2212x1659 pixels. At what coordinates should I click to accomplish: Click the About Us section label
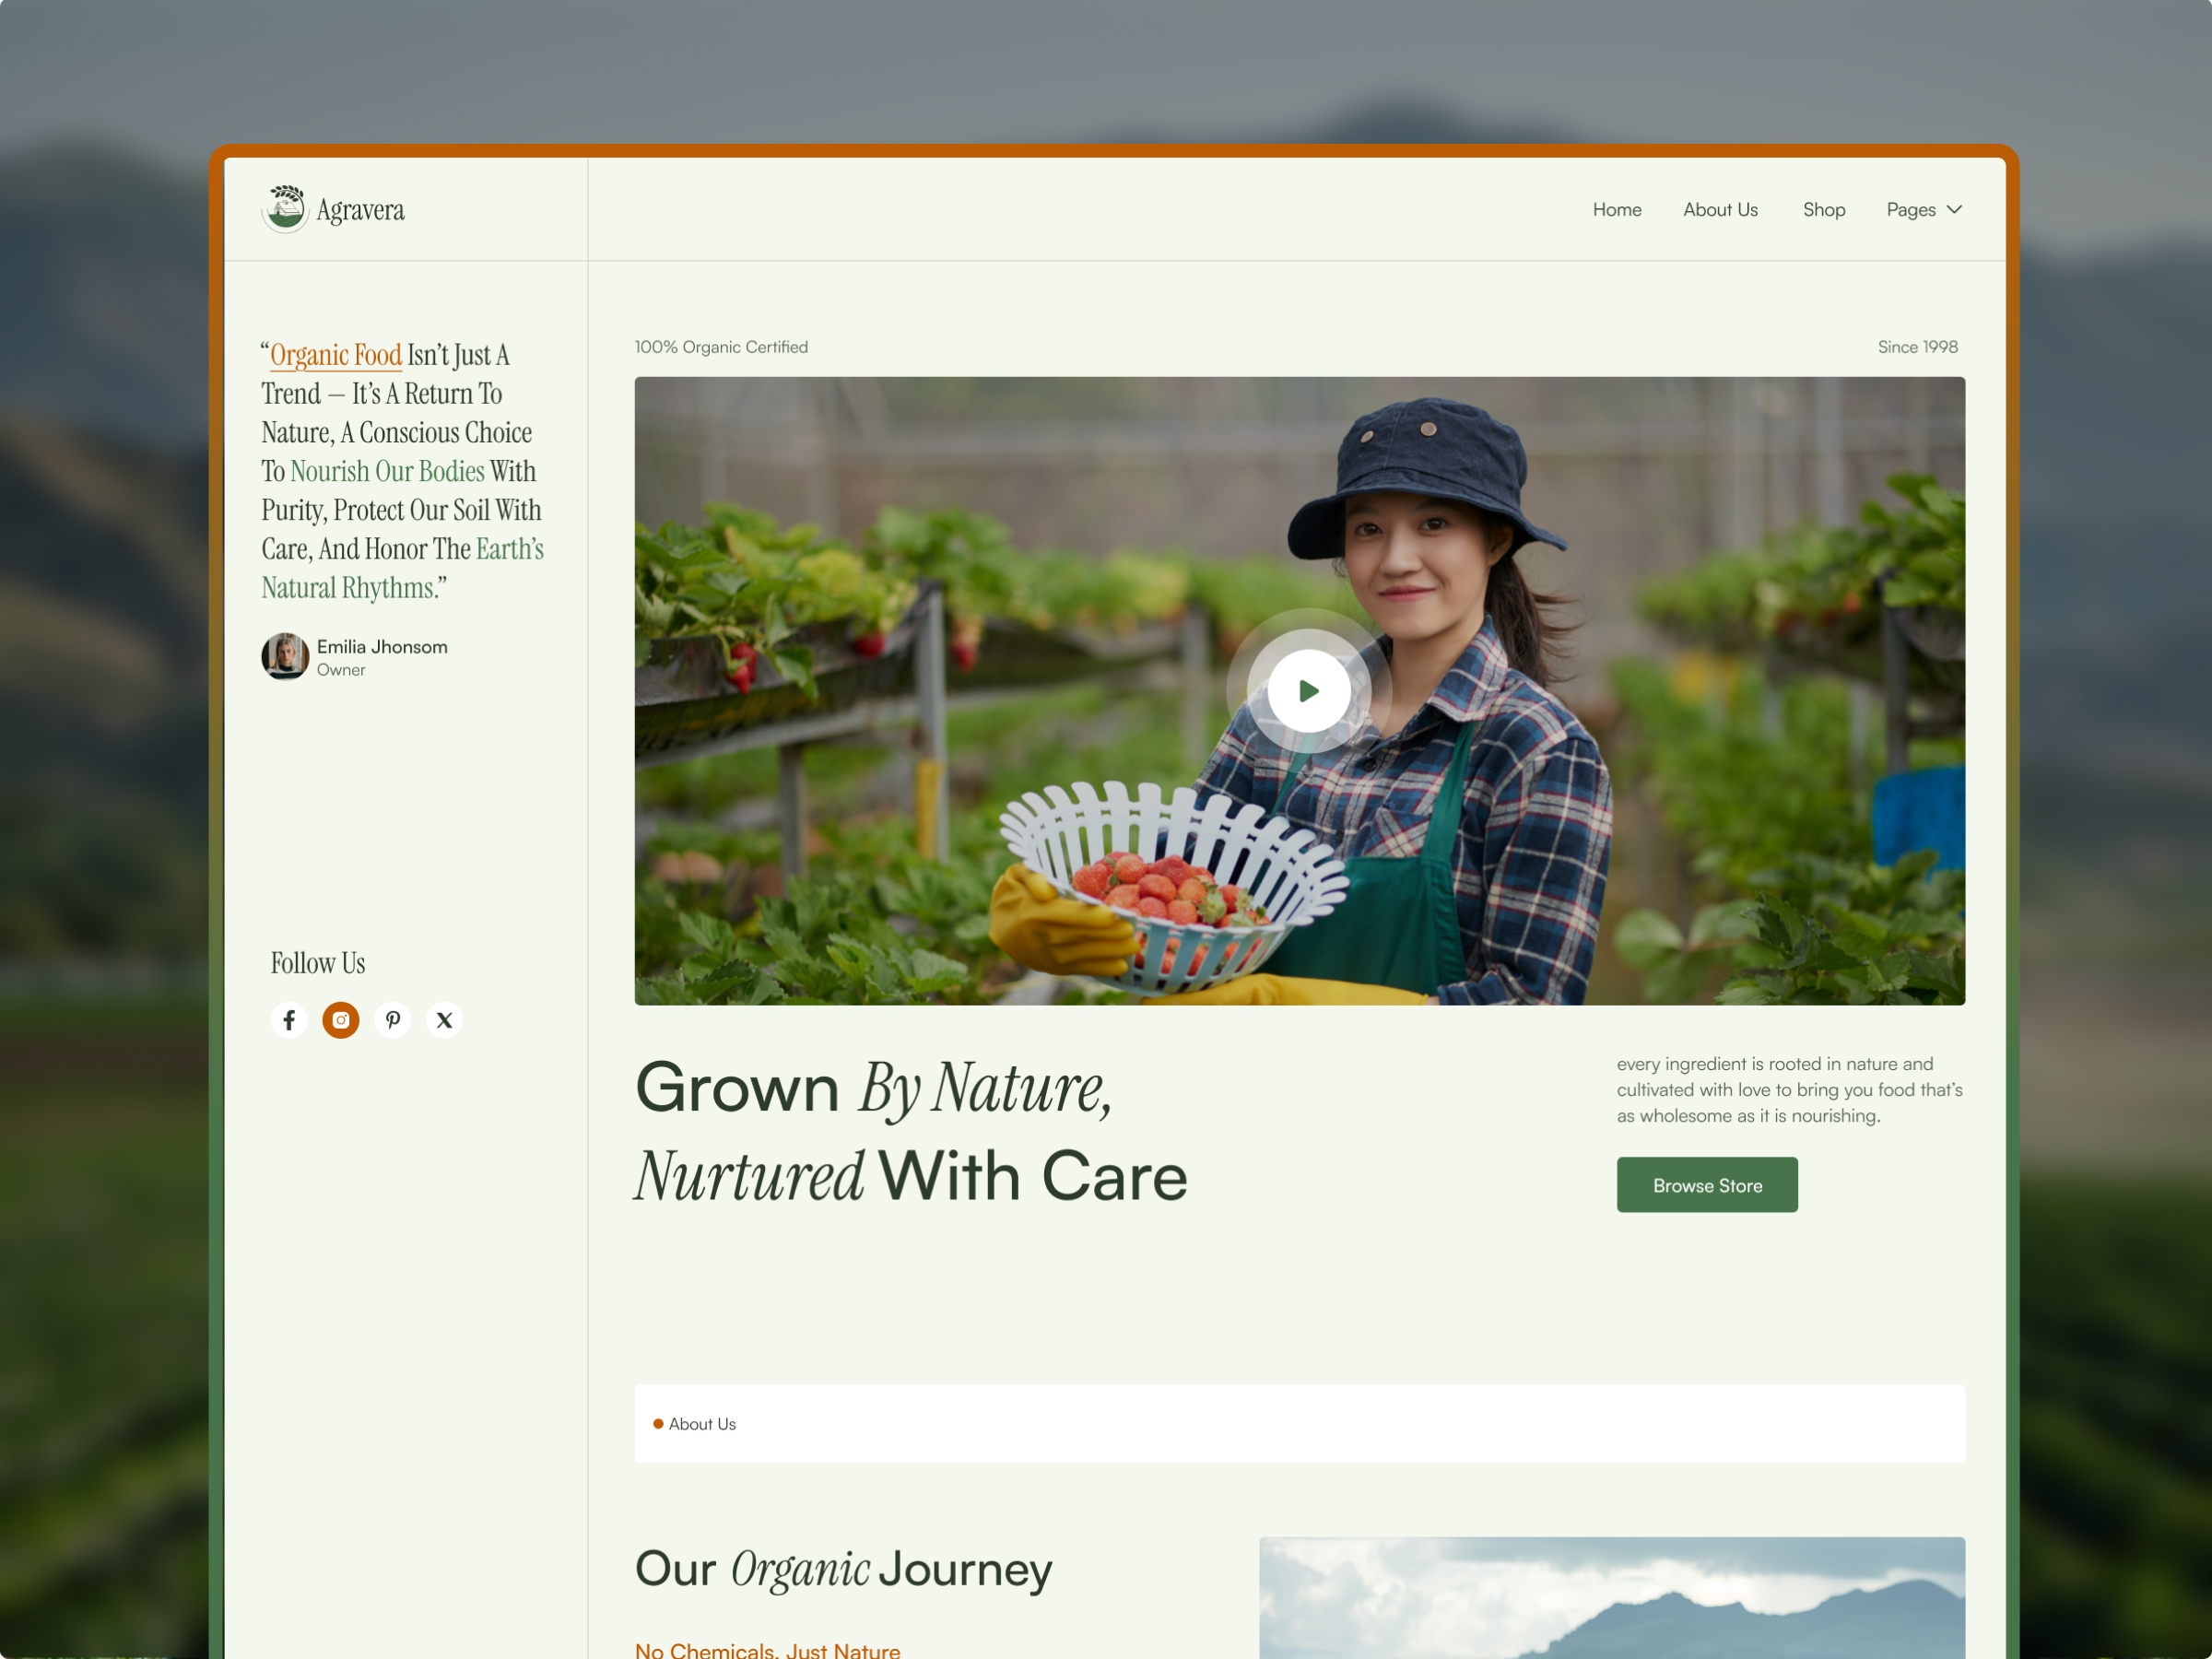click(x=702, y=1424)
